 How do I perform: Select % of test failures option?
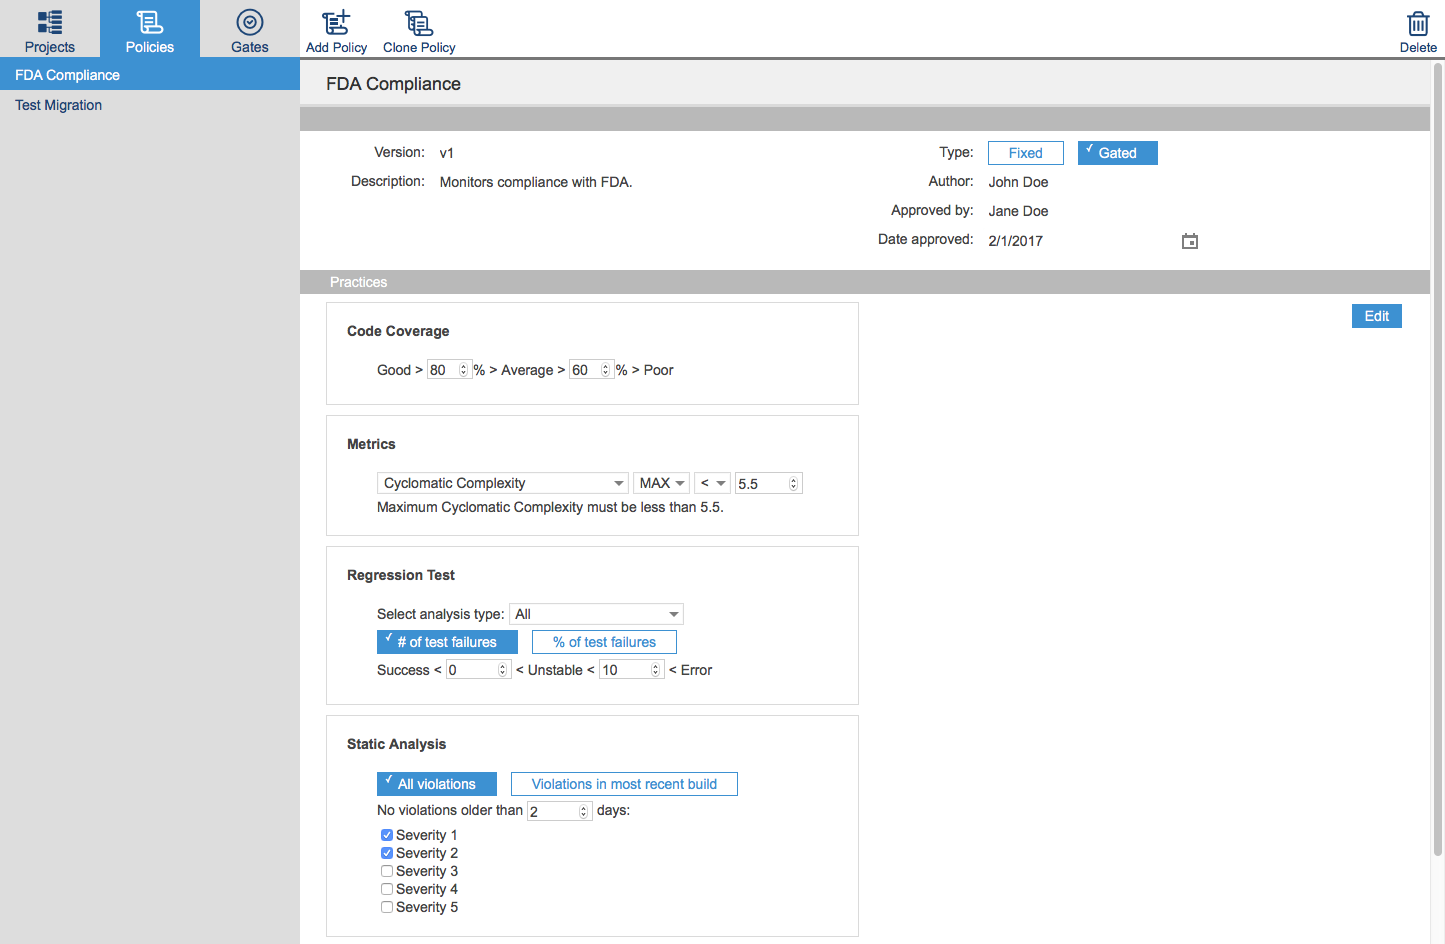coord(604,642)
